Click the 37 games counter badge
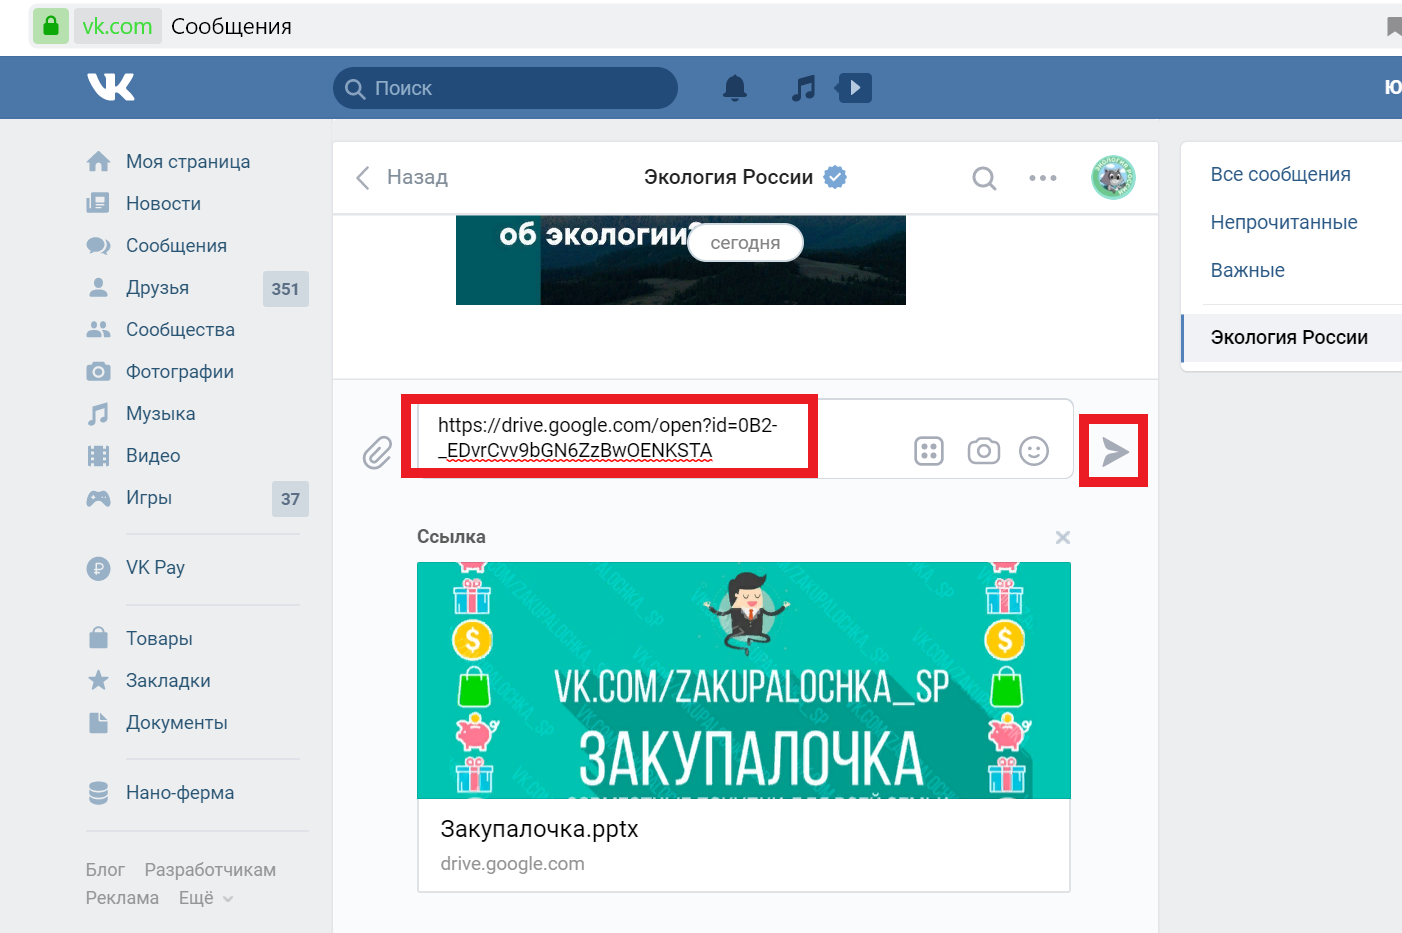 coord(290,499)
